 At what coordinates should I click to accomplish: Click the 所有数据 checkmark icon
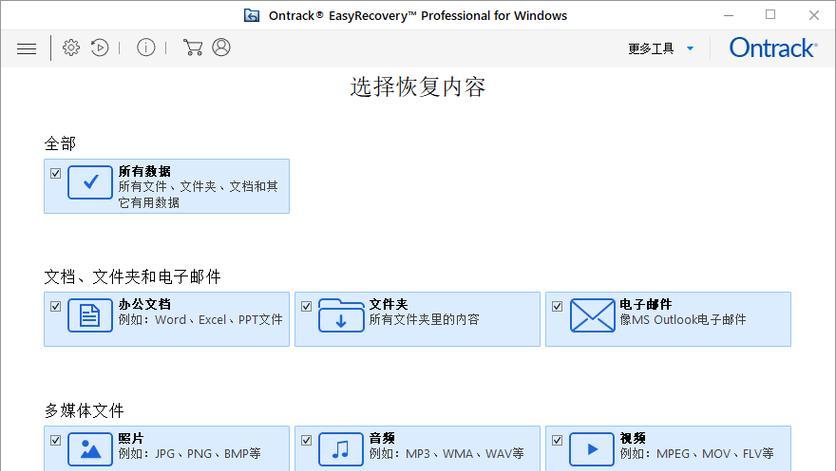[90, 182]
